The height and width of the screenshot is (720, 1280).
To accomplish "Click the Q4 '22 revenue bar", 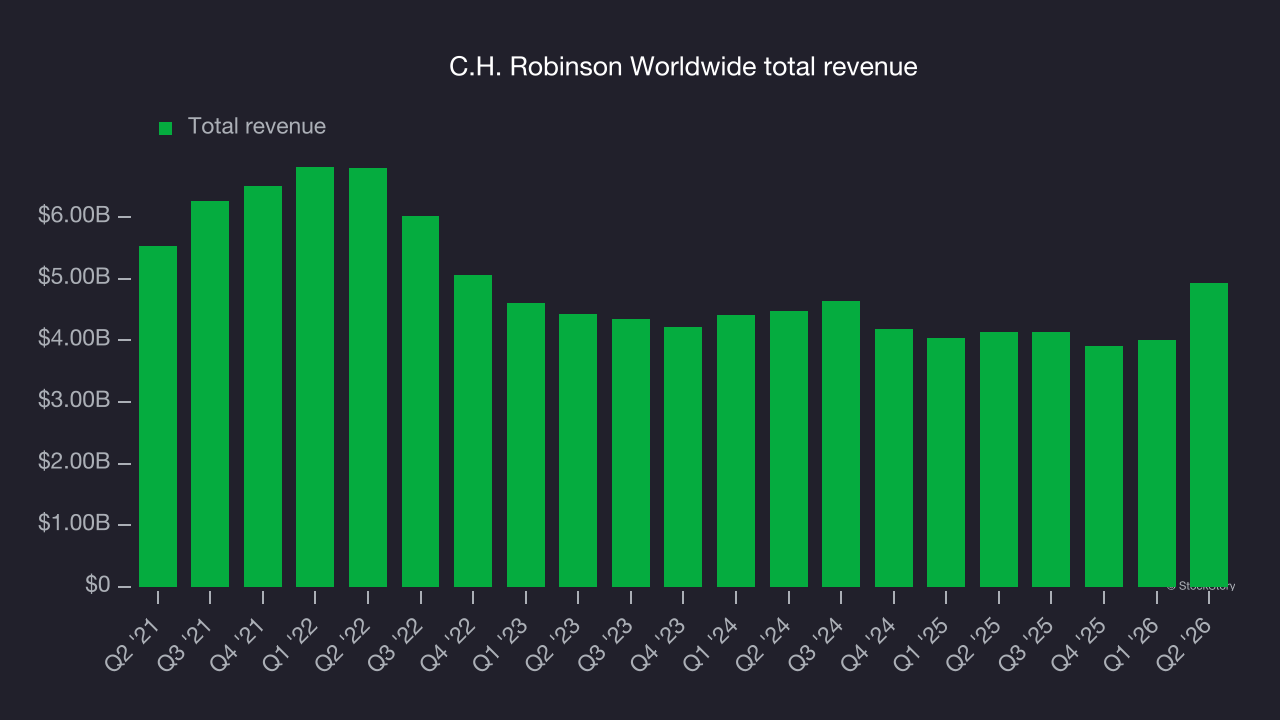I will pos(473,431).
